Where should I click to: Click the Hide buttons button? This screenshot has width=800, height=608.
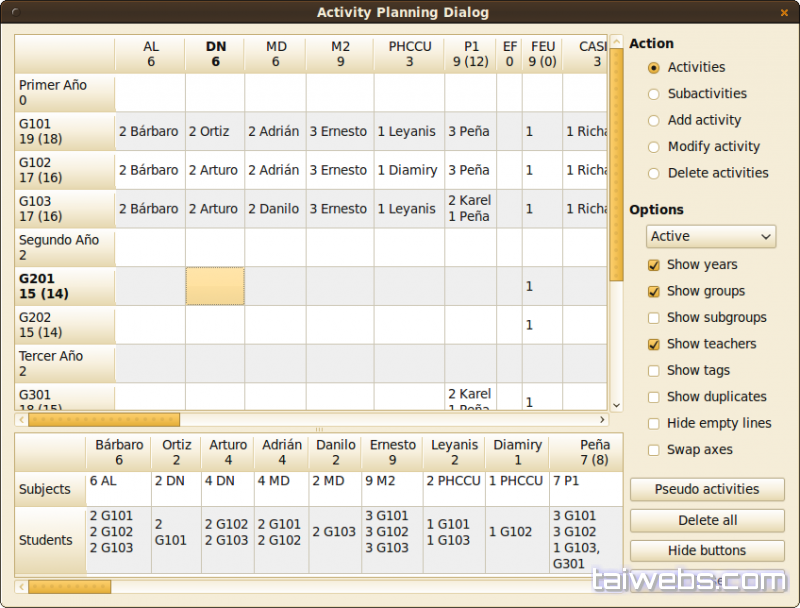click(x=706, y=551)
